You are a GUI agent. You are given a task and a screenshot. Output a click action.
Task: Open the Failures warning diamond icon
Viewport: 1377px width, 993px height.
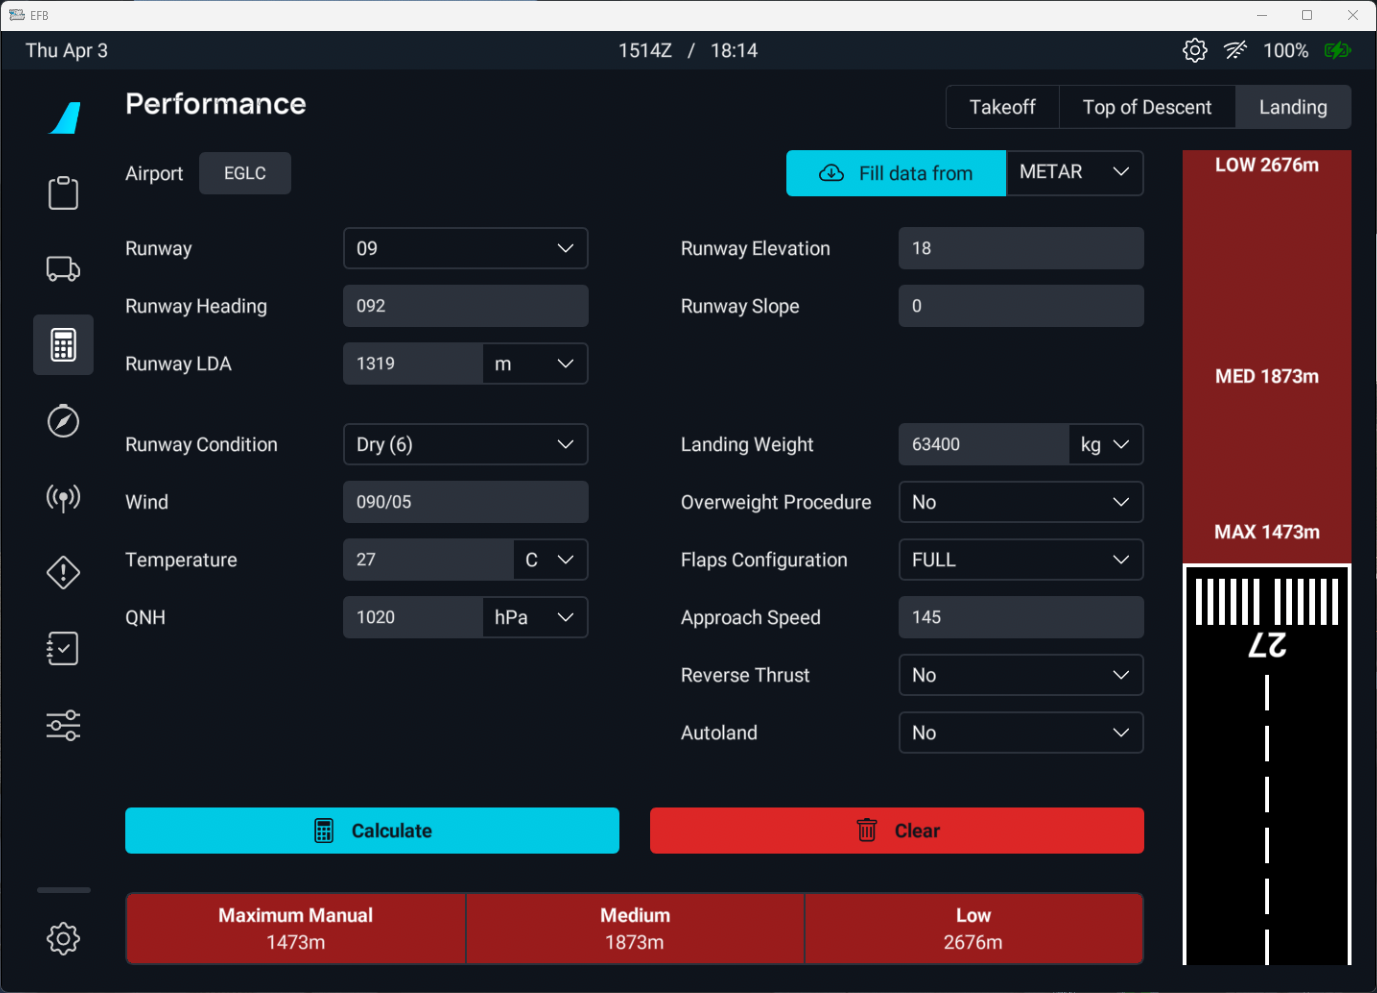point(63,573)
